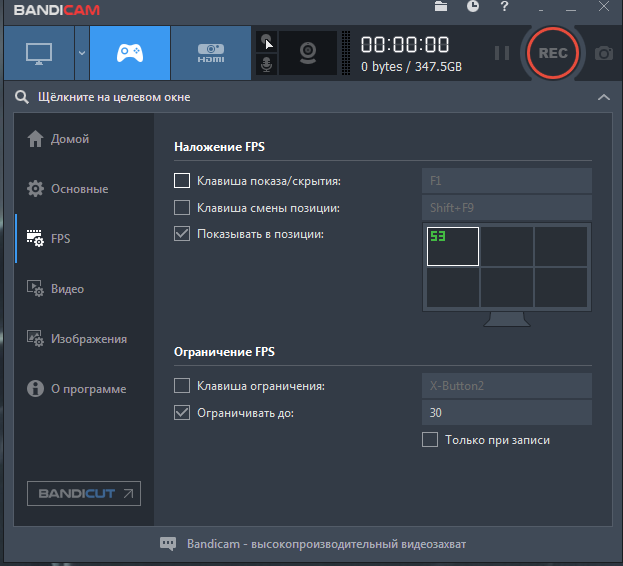This screenshot has width=623, height=566.
Task: Select HDMI device recording mode
Action: [x=211, y=53]
